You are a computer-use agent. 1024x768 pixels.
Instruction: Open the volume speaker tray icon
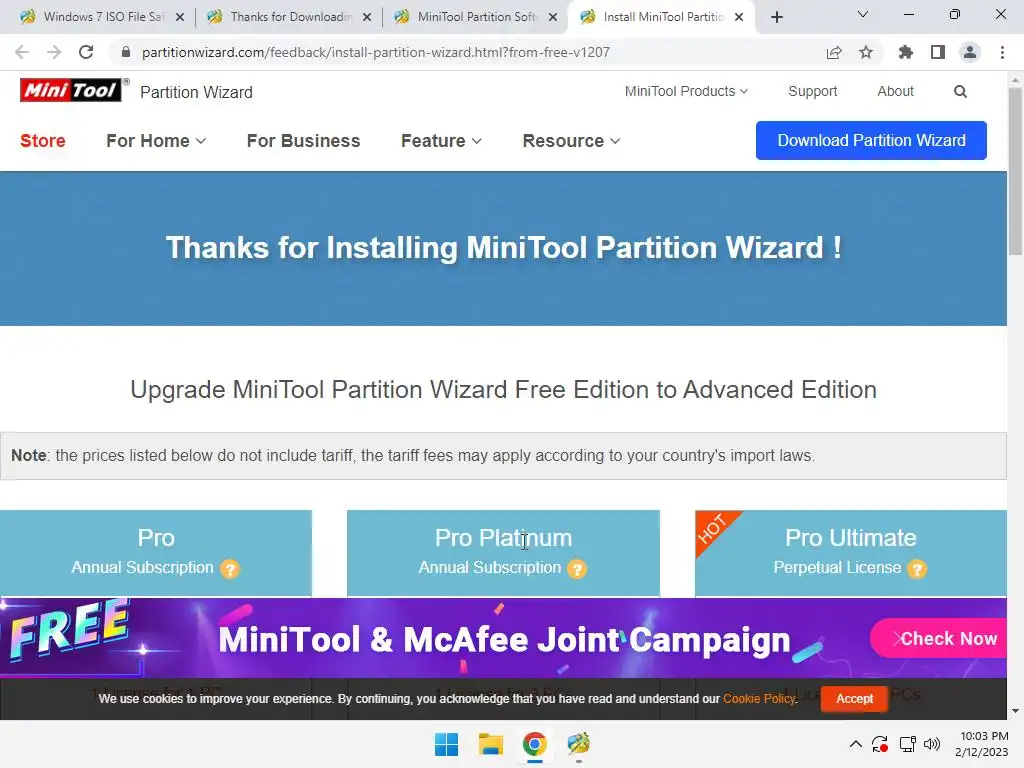point(932,744)
